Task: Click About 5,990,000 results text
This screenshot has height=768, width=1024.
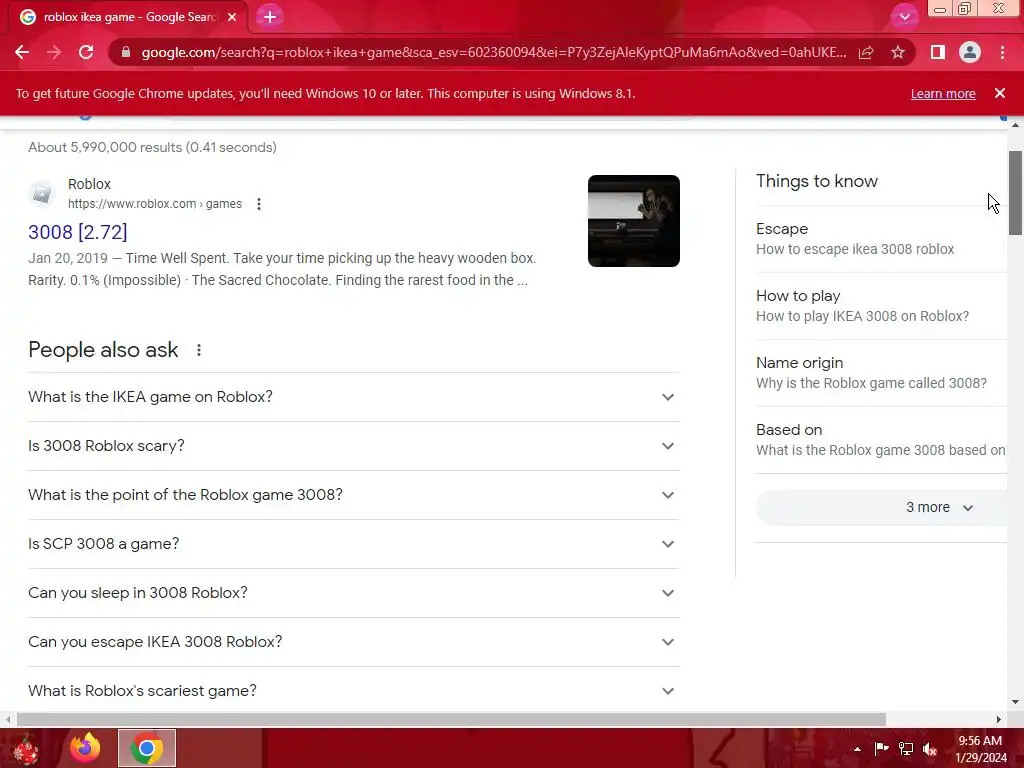Action: (152, 148)
